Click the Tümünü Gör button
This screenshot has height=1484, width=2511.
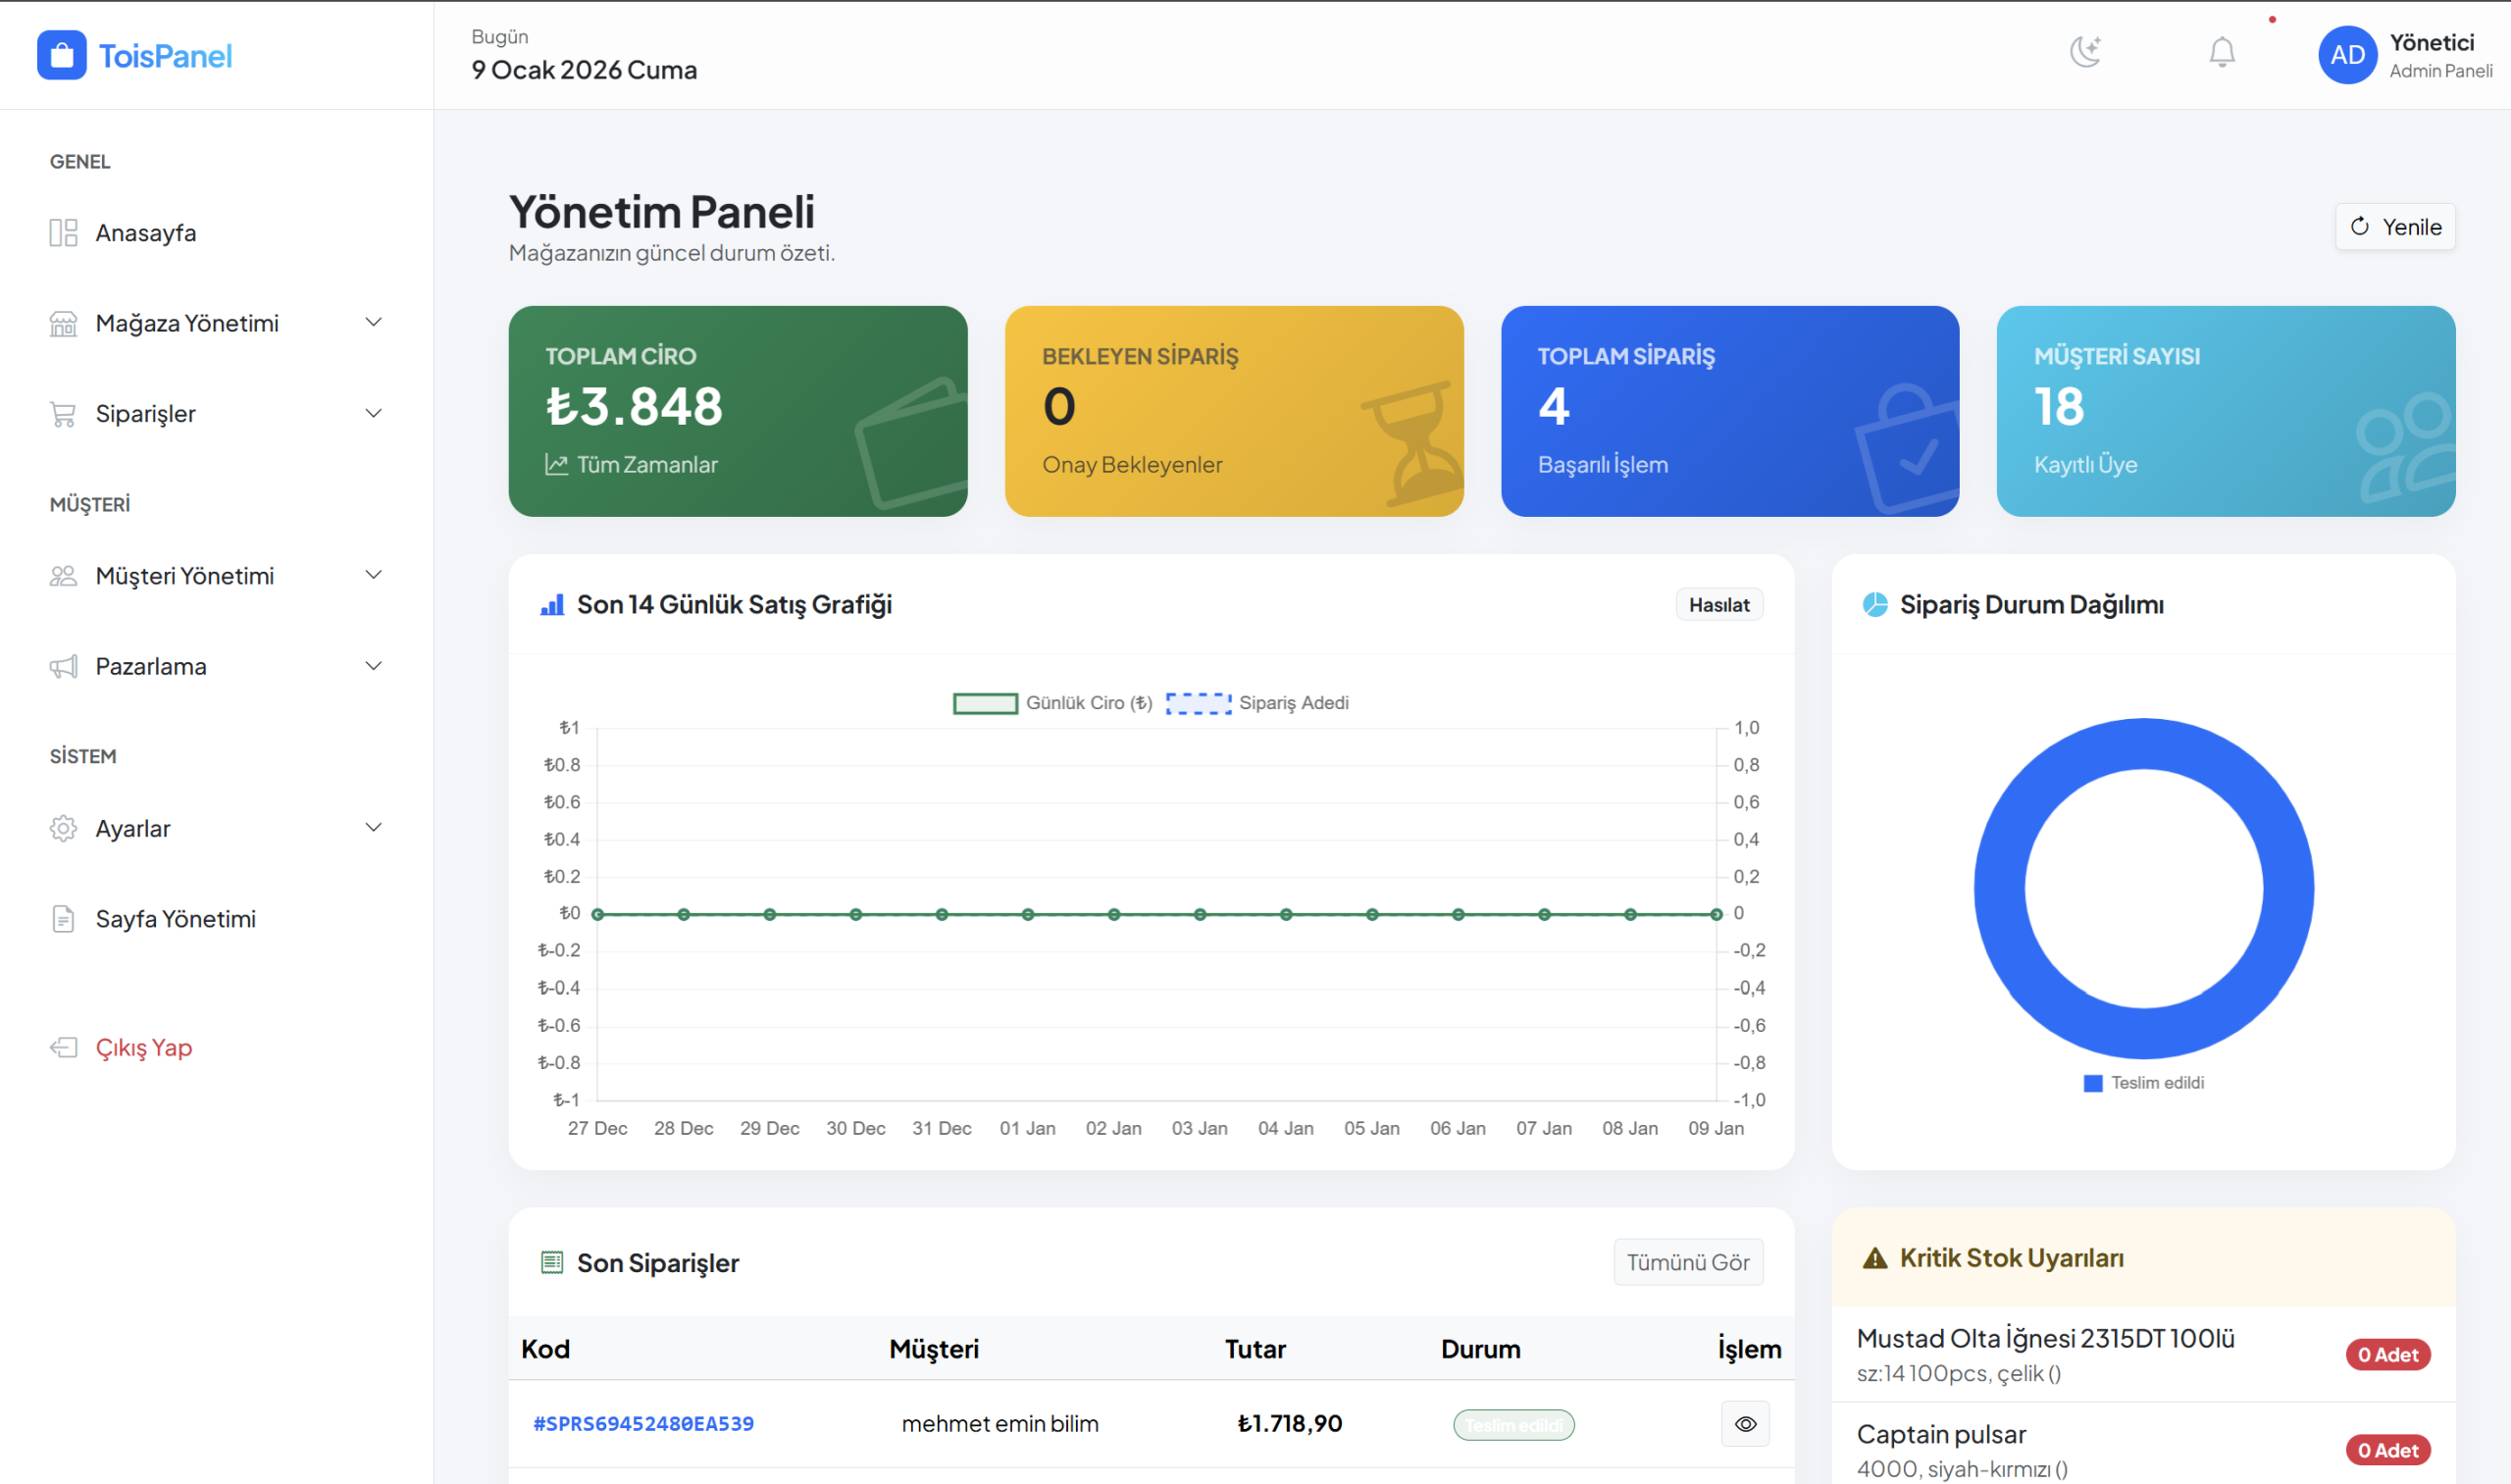(x=1687, y=1262)
